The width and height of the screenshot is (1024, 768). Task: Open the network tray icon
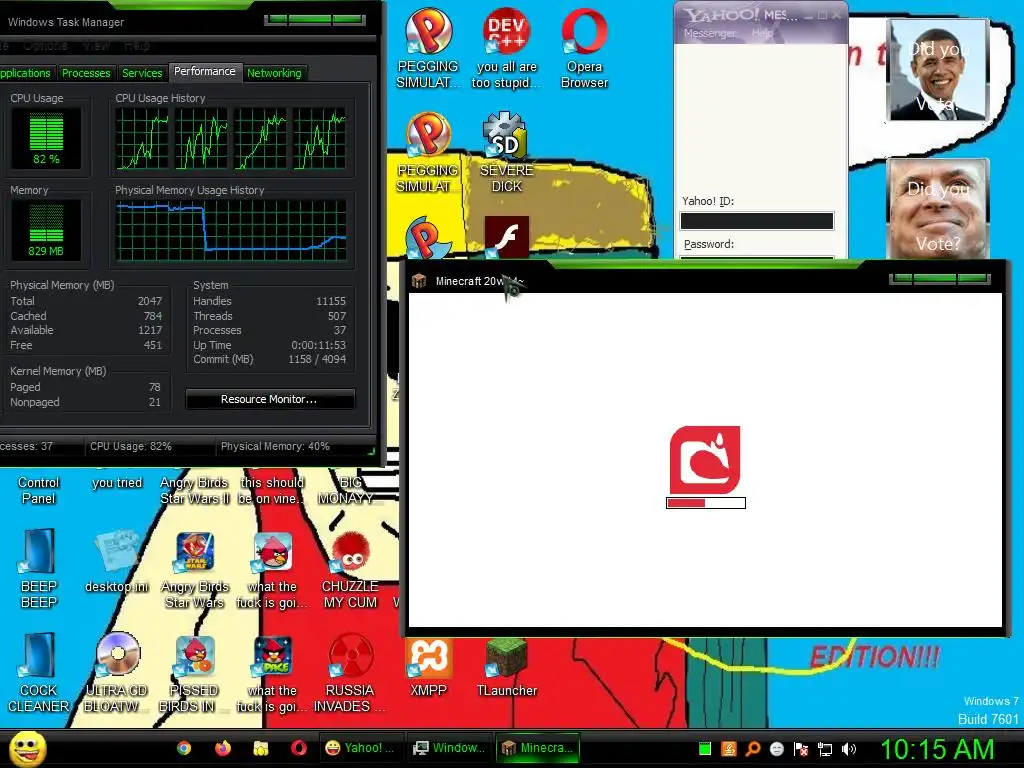pyautogui.click(x=825, y=749)
